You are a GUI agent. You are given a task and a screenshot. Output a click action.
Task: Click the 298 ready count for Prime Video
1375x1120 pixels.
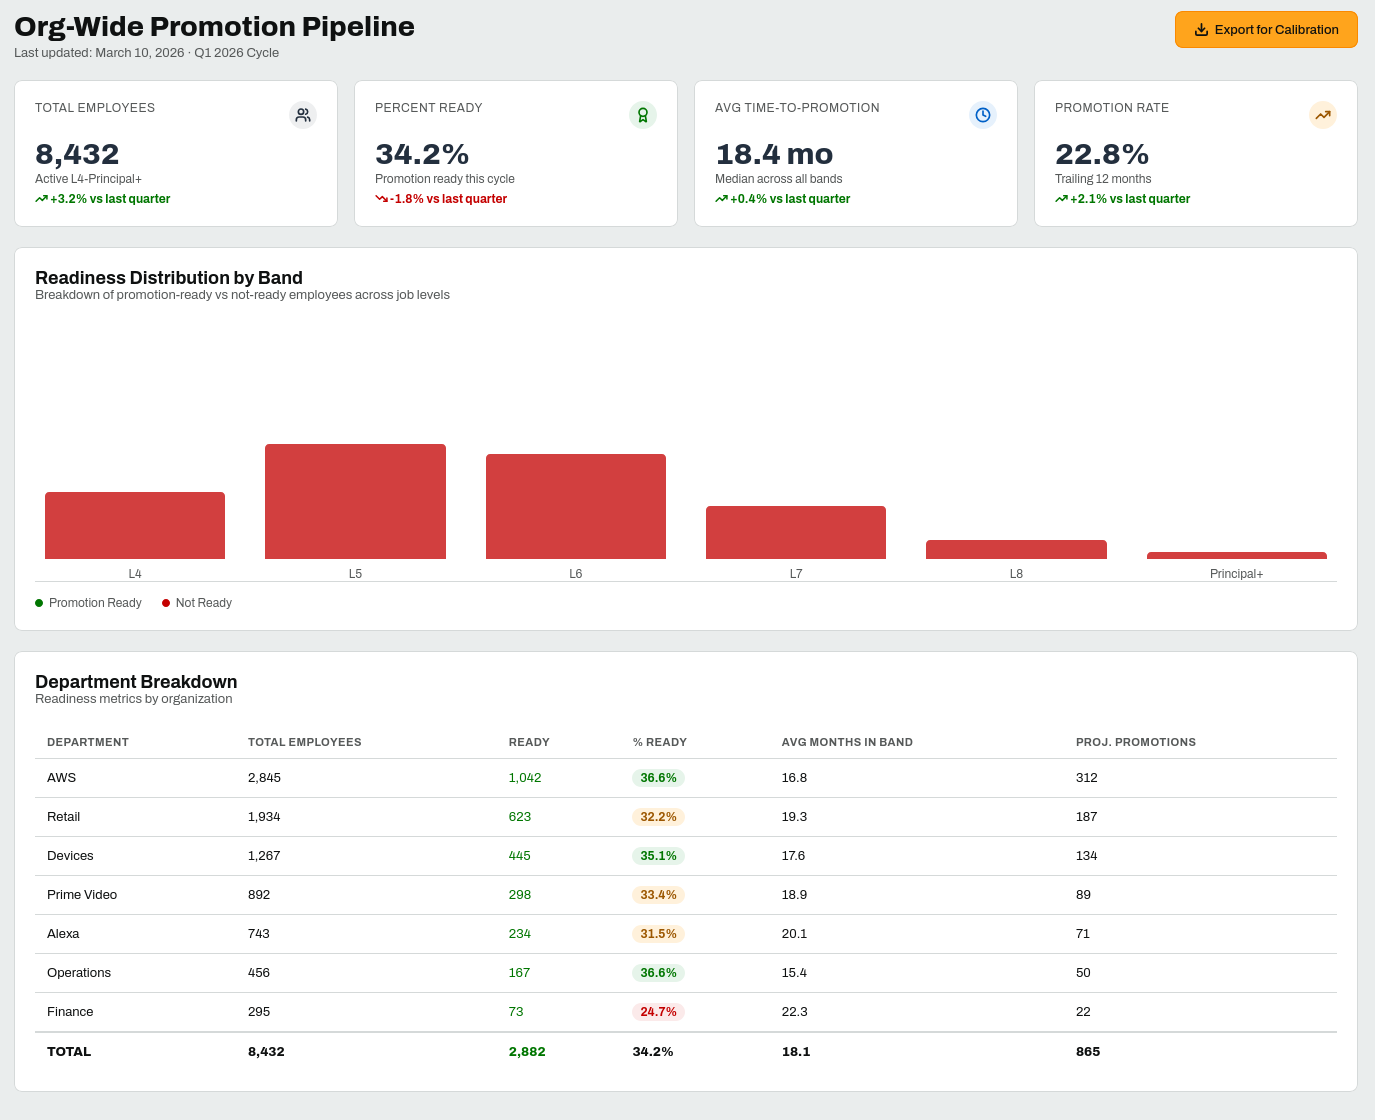(520, 895)
